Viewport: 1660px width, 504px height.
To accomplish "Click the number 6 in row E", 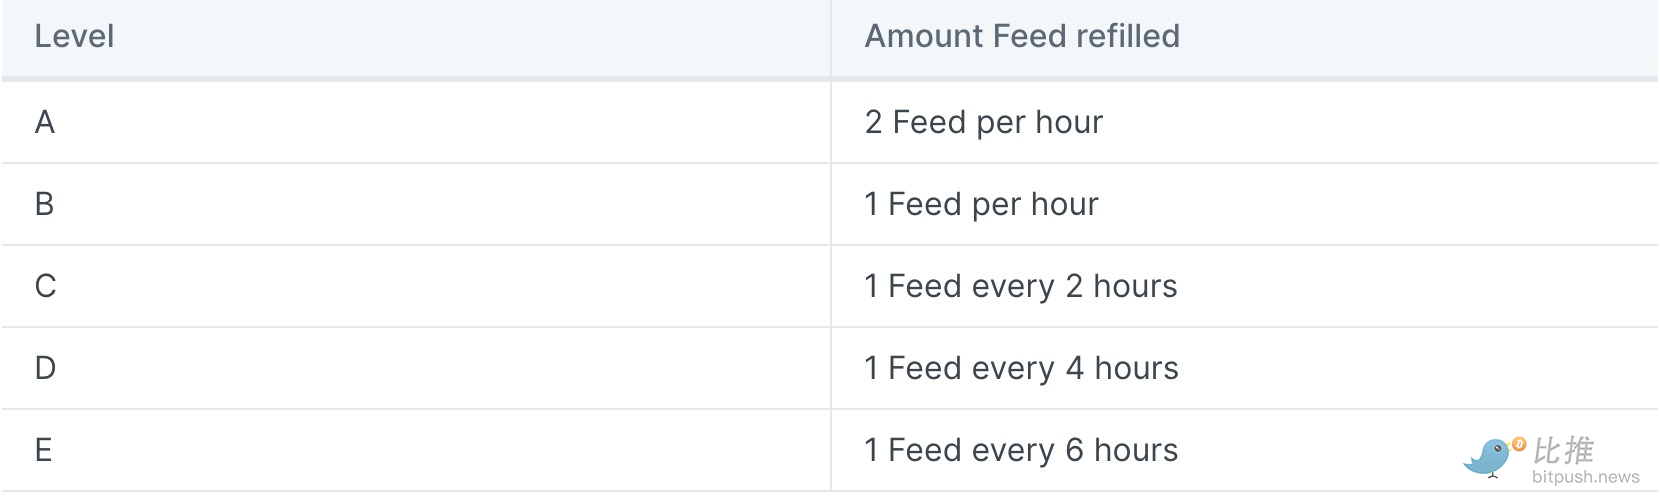I will point(1074,450).
